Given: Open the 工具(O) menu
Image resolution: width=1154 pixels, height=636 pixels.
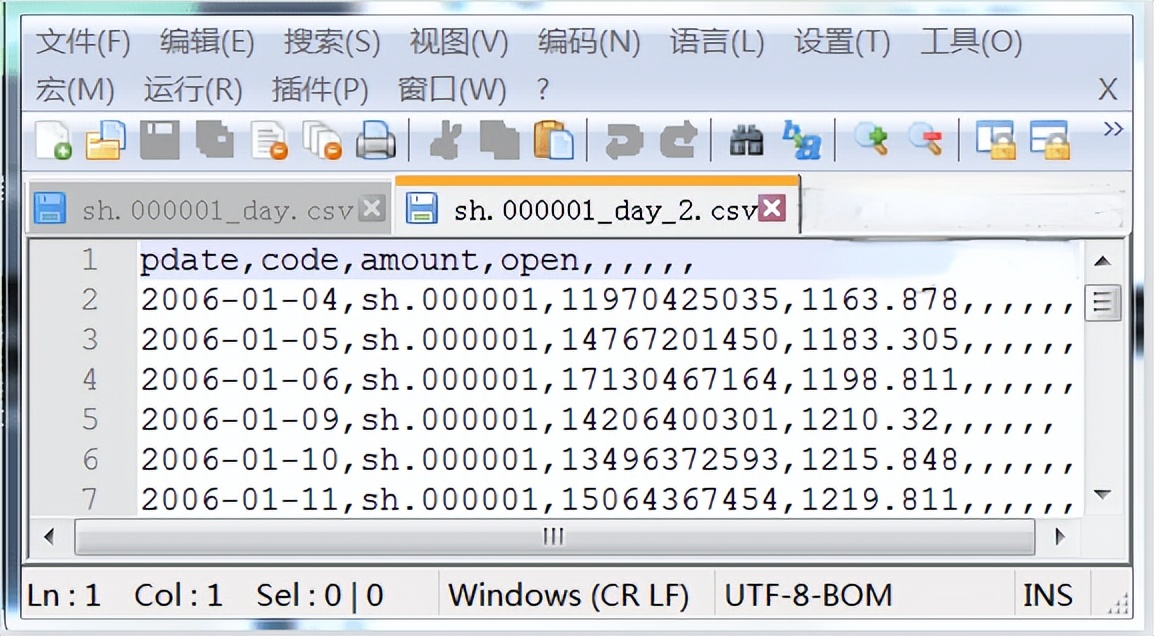Looking at the screenshot, I should click(x=971, y=42).
